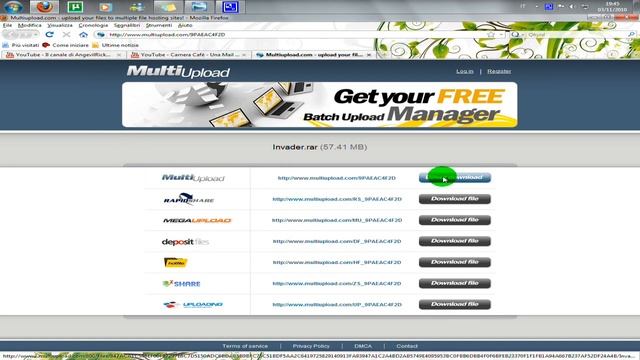Open the address bar history dropdown arrow
This screenshot has width=640, height=360.
pyautogui.click(x=501, y=35)
